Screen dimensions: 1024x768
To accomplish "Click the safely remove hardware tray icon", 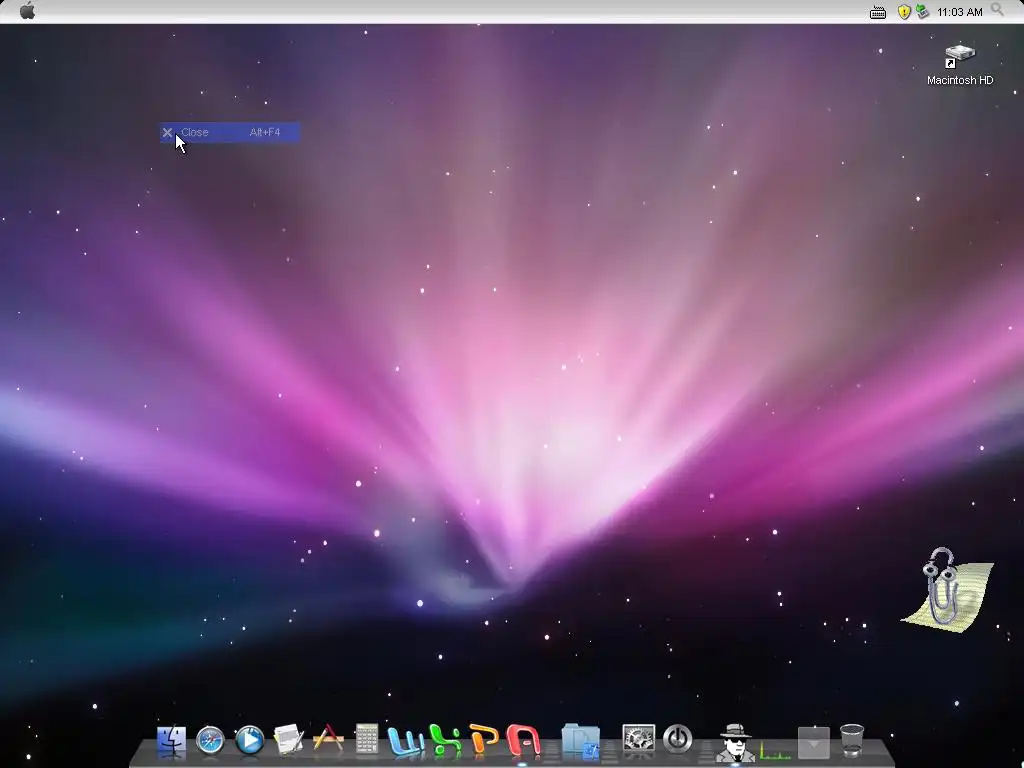I will pyautogui.click(x=922, y=11).
